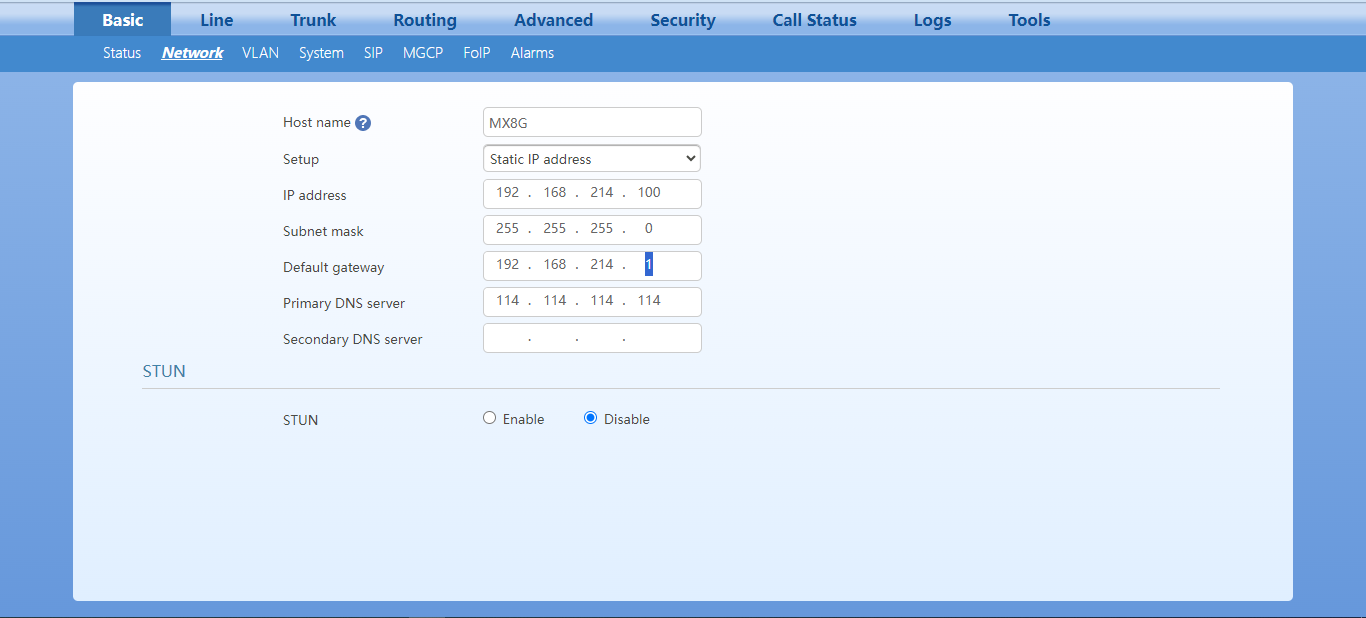Go to the Routing tab
The image size is (1366, 618).
(x=425, y=20)
